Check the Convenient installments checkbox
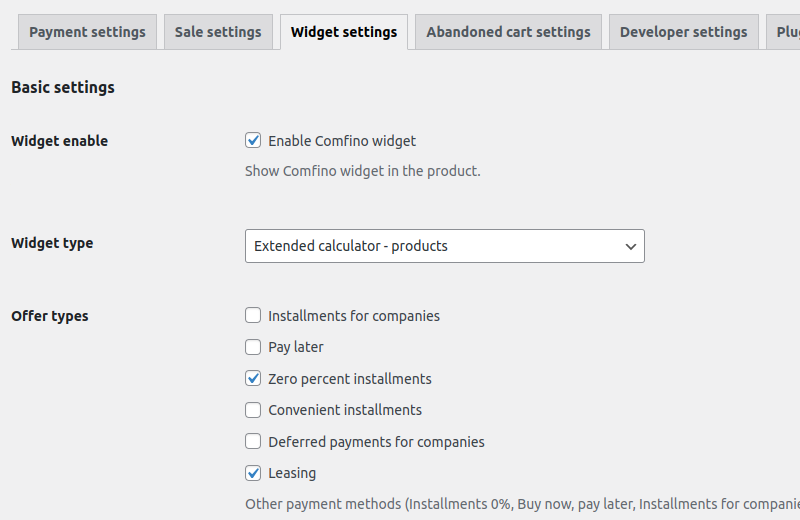The width and height of the screenshot is (800, 520). click(253, 410)
